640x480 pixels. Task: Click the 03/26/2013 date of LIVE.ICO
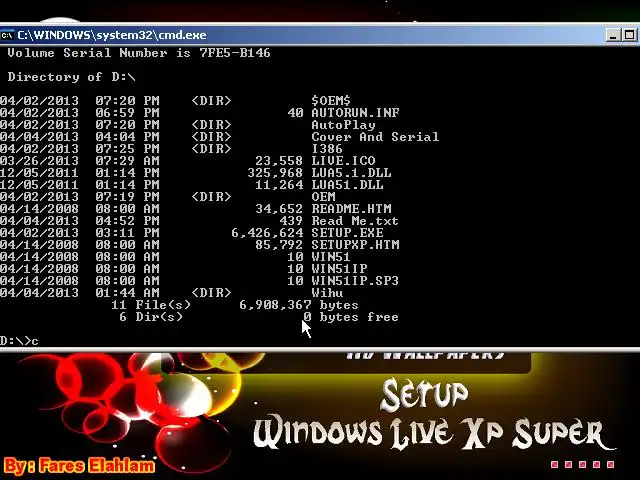pyautogui.click(x=39, y=161)
